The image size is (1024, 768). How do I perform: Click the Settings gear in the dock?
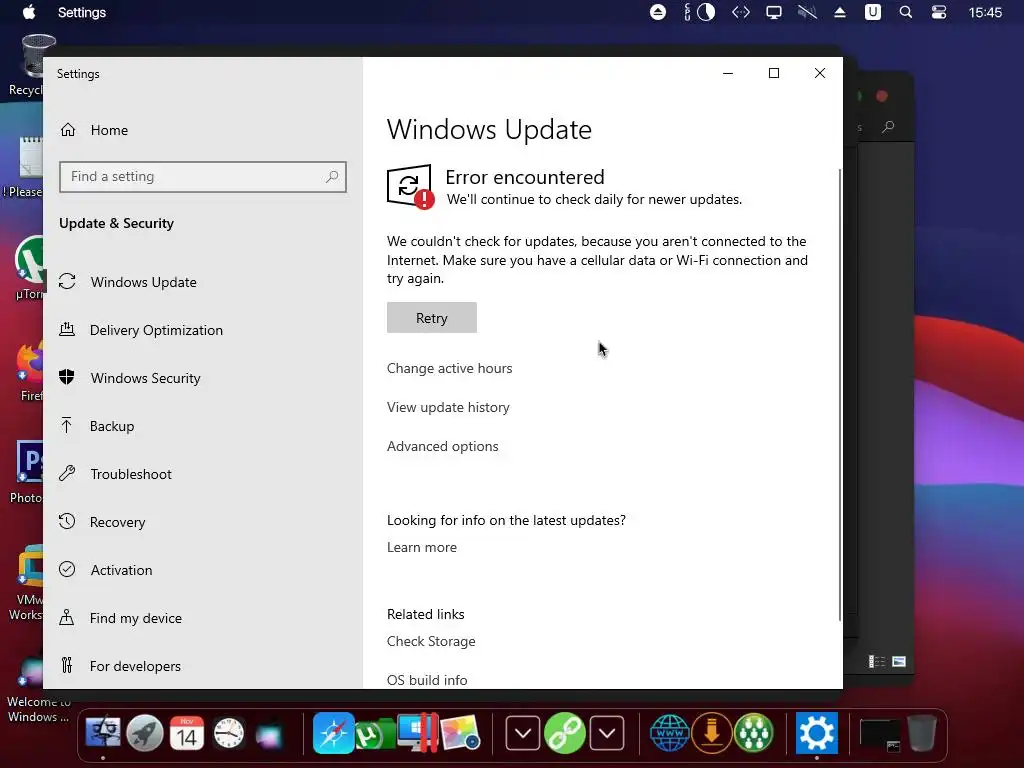point(816,733)
